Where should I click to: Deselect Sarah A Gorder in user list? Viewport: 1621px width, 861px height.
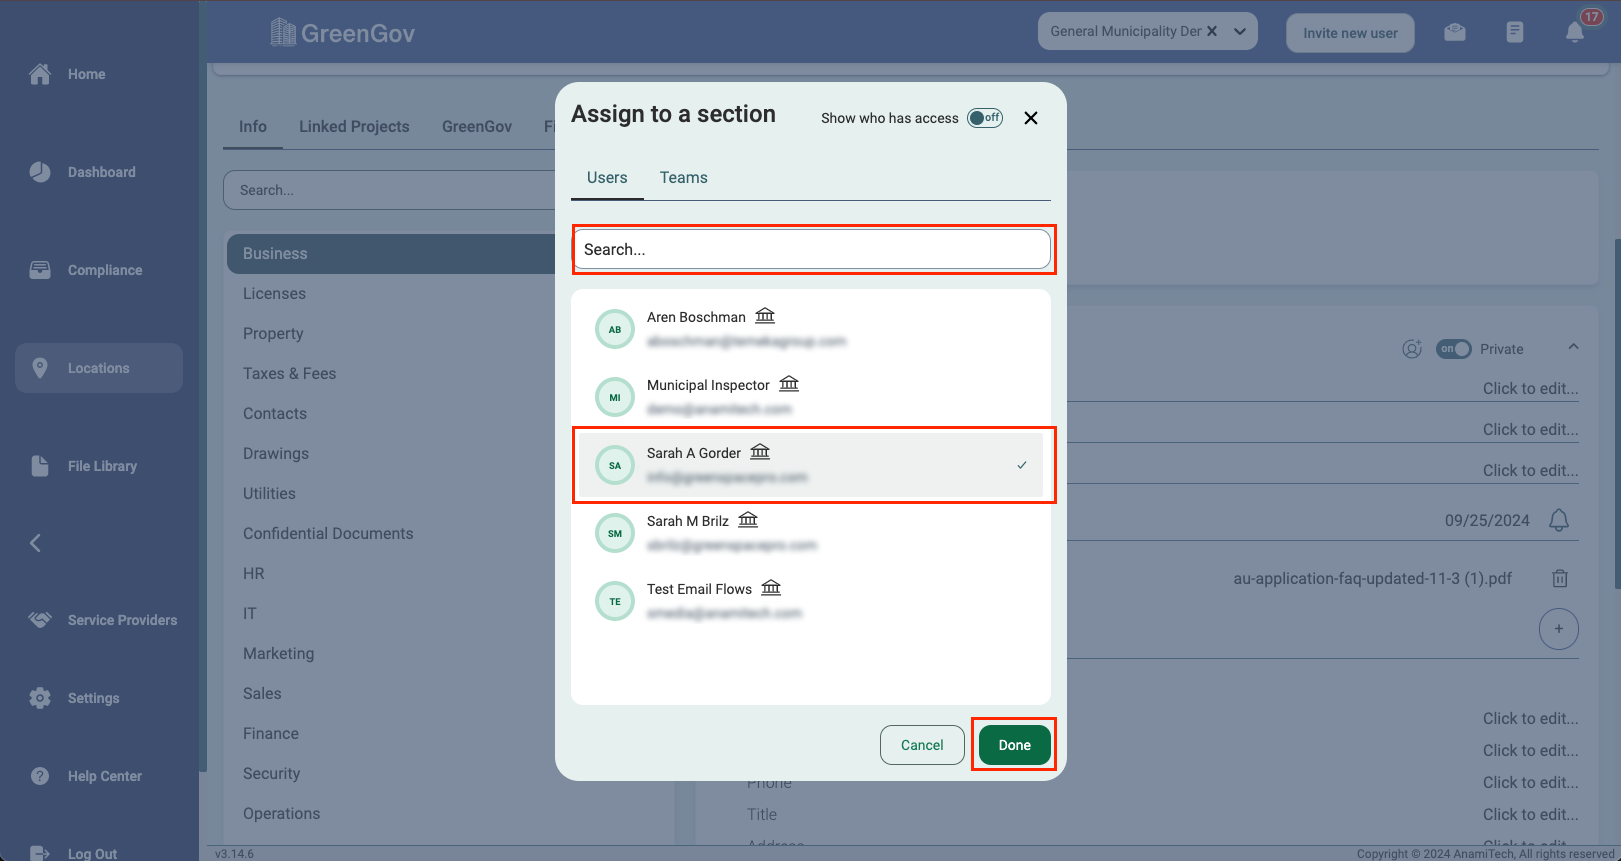pyautogui.click(x=811, y=465)
